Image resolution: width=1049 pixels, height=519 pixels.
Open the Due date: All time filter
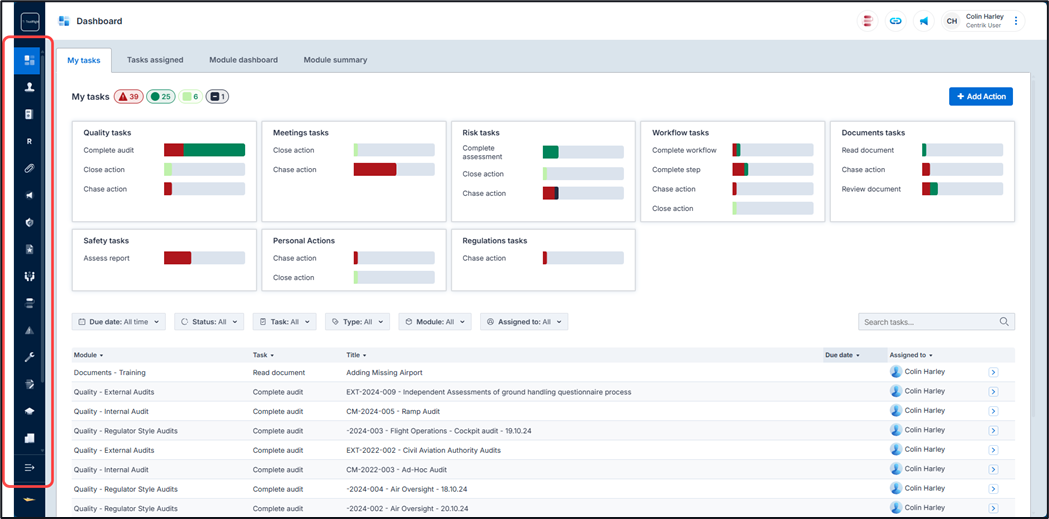pyautogui.click(x=118, y=322)
